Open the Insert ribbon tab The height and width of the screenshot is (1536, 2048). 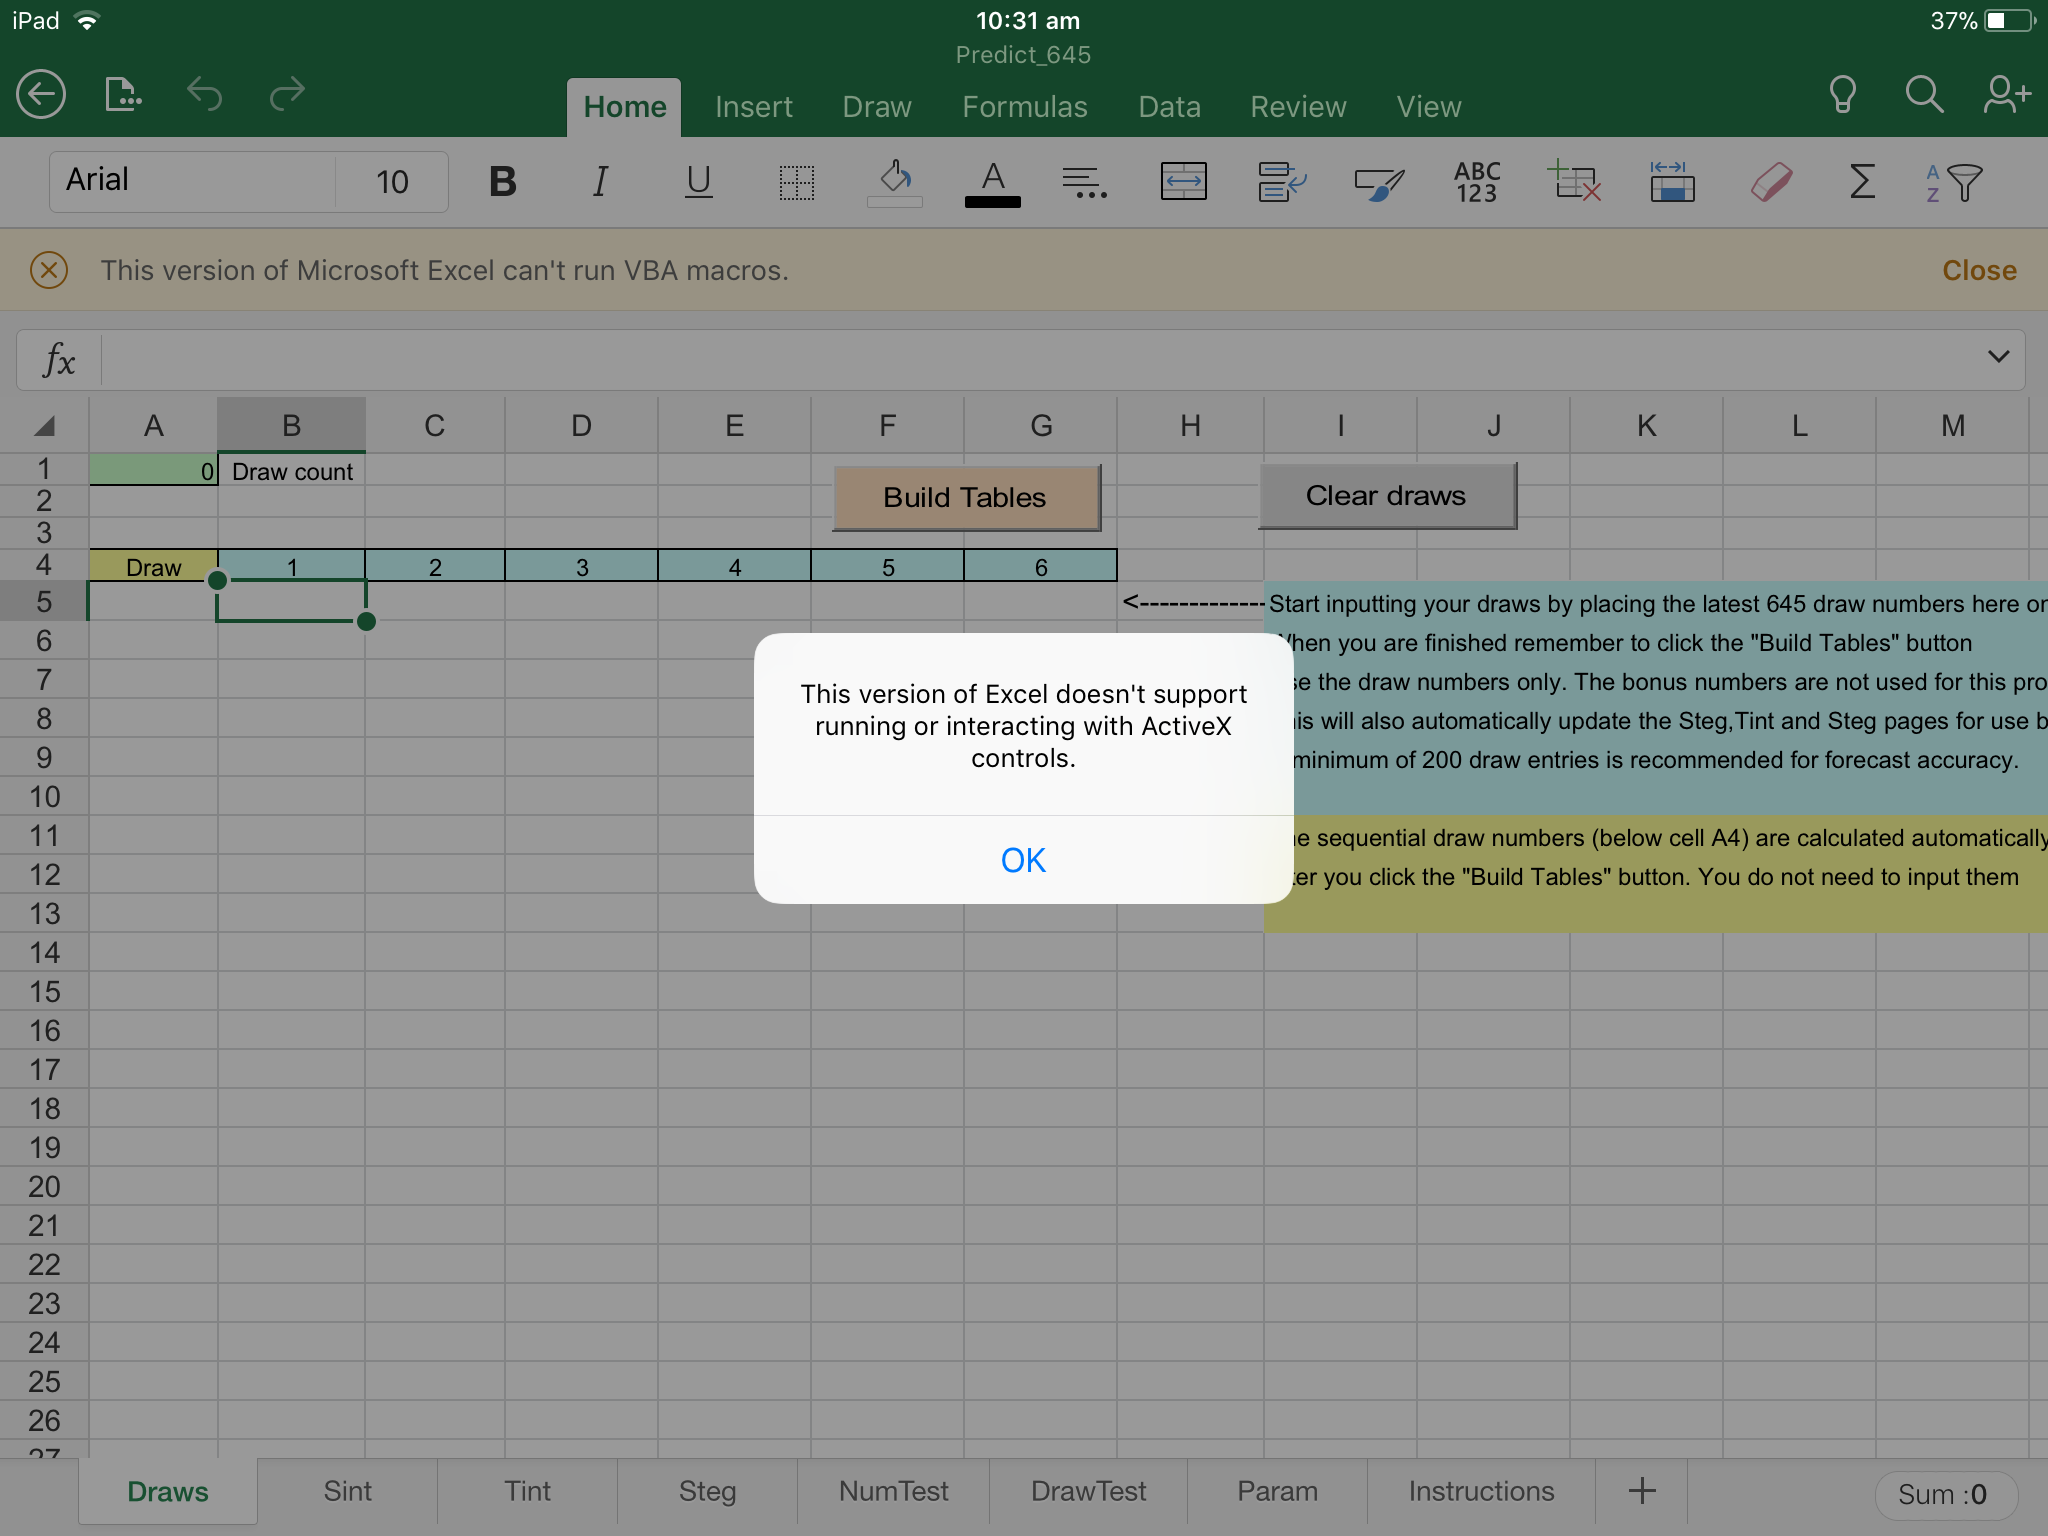[x=751, y=105]
